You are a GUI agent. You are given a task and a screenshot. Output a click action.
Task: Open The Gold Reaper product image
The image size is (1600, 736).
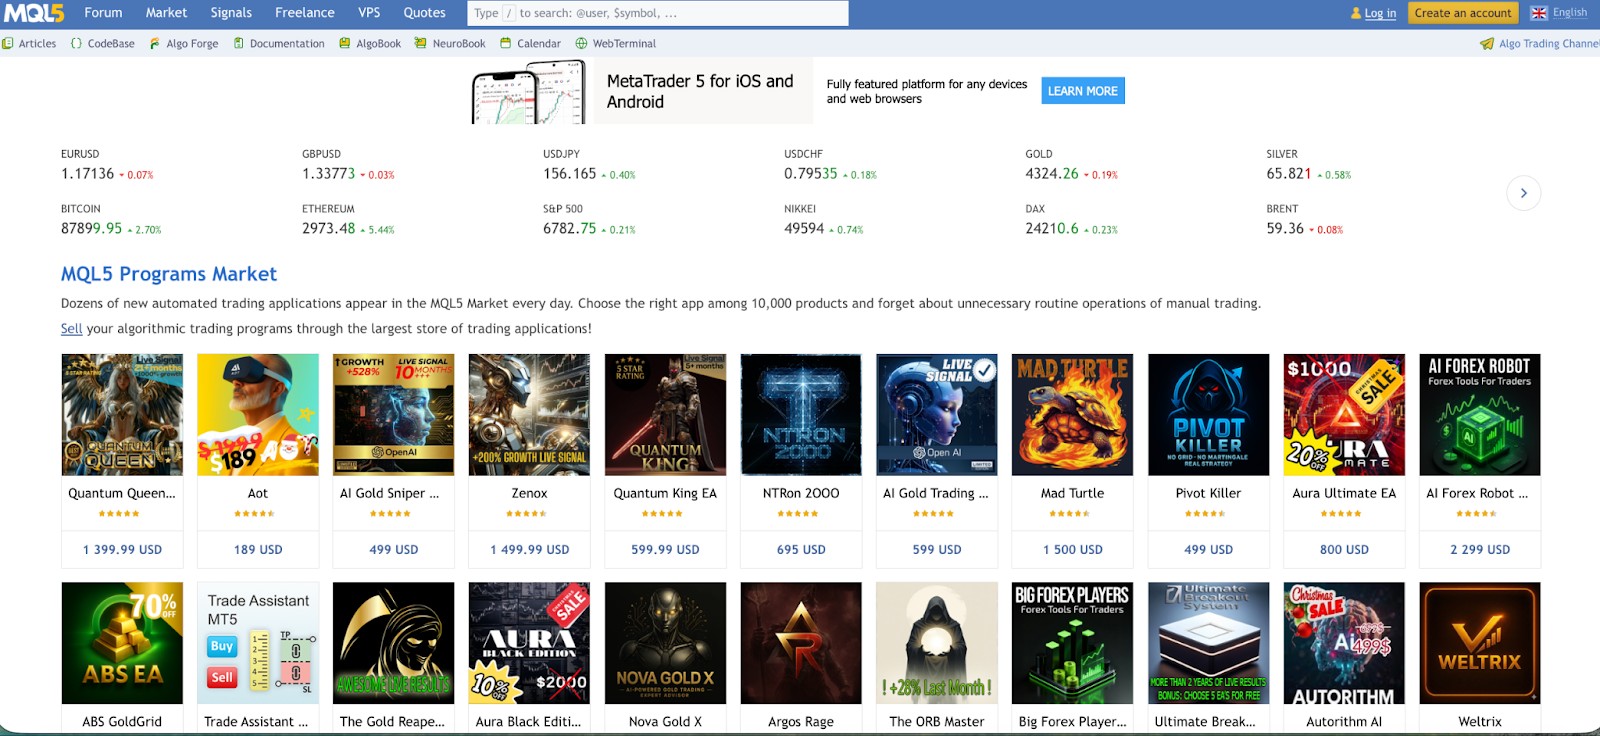pos(394,643)
